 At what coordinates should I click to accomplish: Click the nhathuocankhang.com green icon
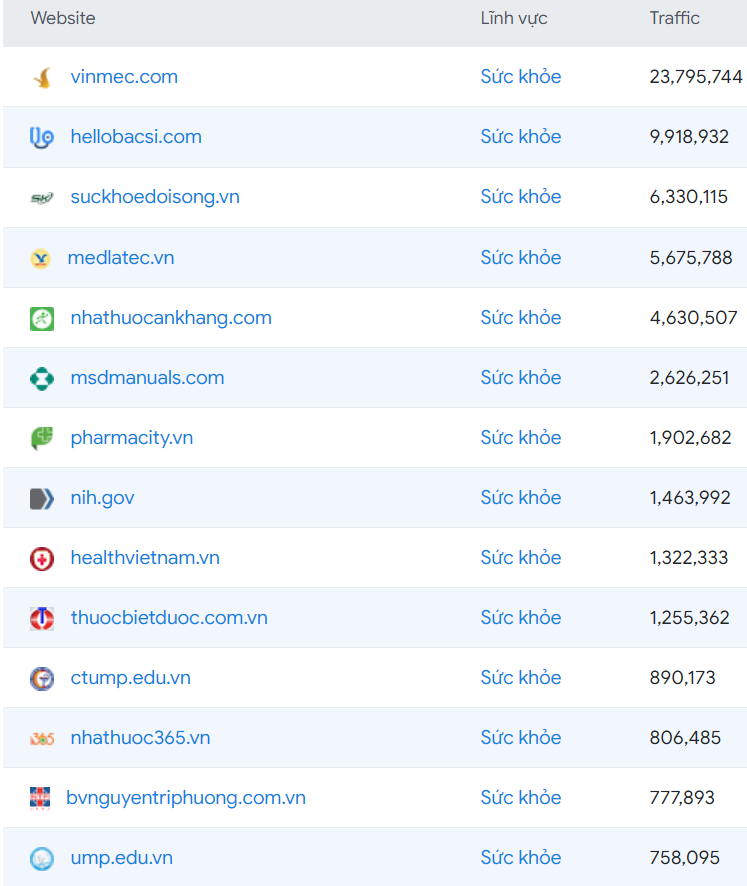pos(42,318)
